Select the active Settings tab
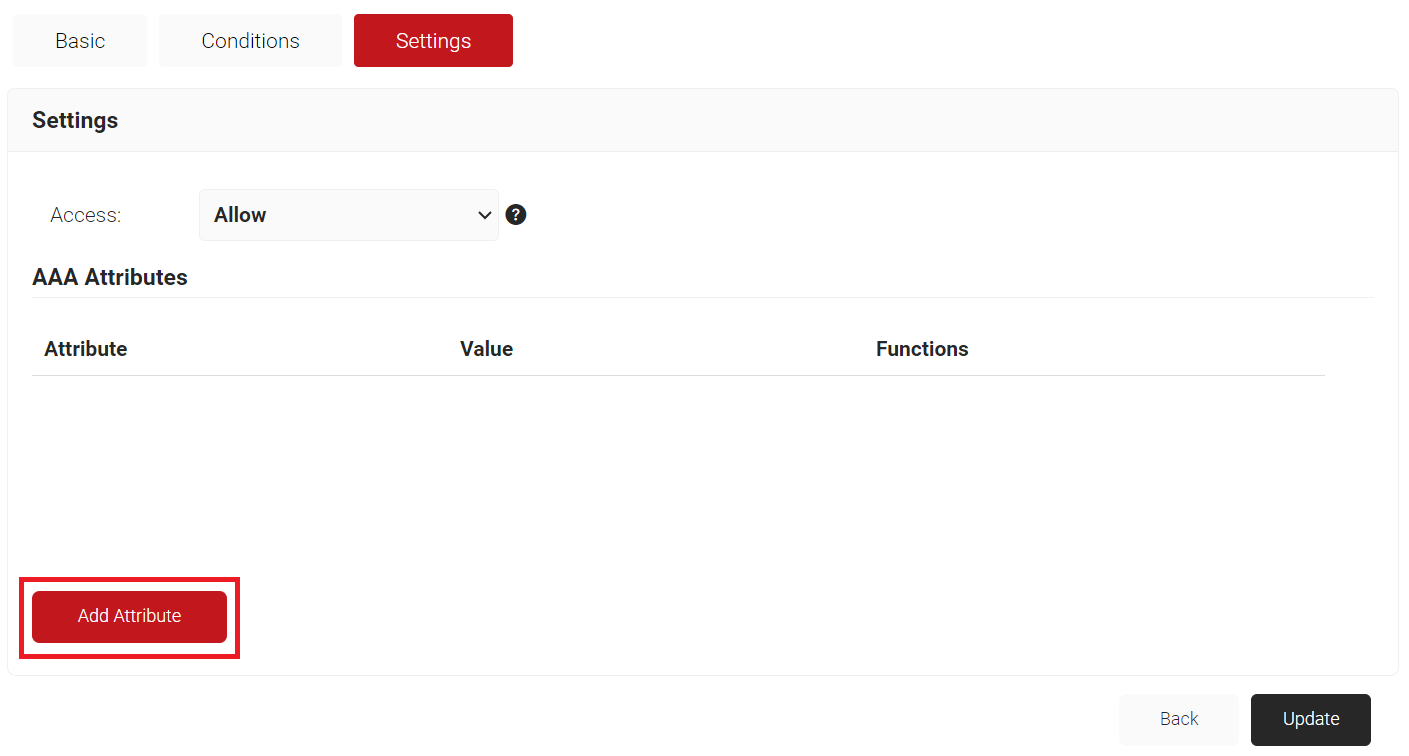This screenshot has height=756, width=1409. tap(433, 41)
